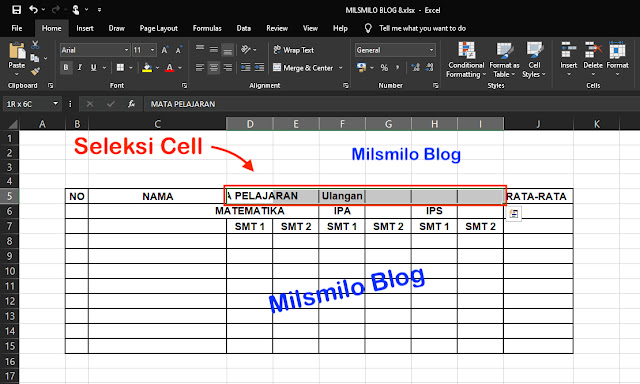Decrease the indent level
This screenshot has height=384, width=640.
click(x=245, y=67)
